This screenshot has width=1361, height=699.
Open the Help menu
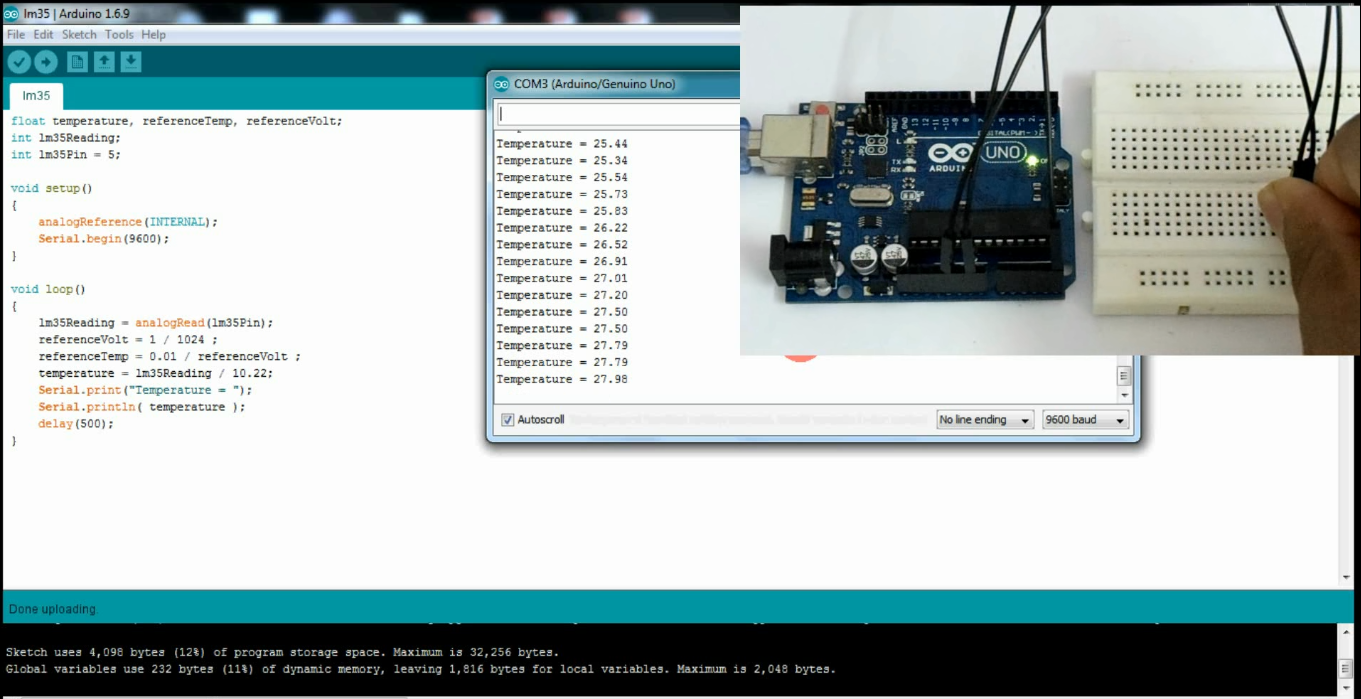[153, 34]
